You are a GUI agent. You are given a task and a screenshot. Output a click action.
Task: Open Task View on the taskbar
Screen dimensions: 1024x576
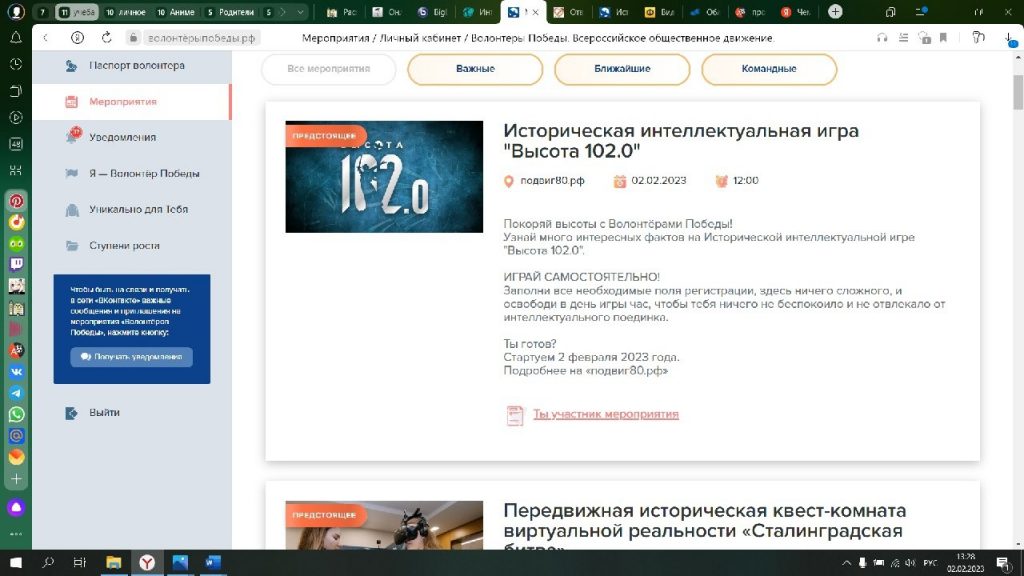80,562
